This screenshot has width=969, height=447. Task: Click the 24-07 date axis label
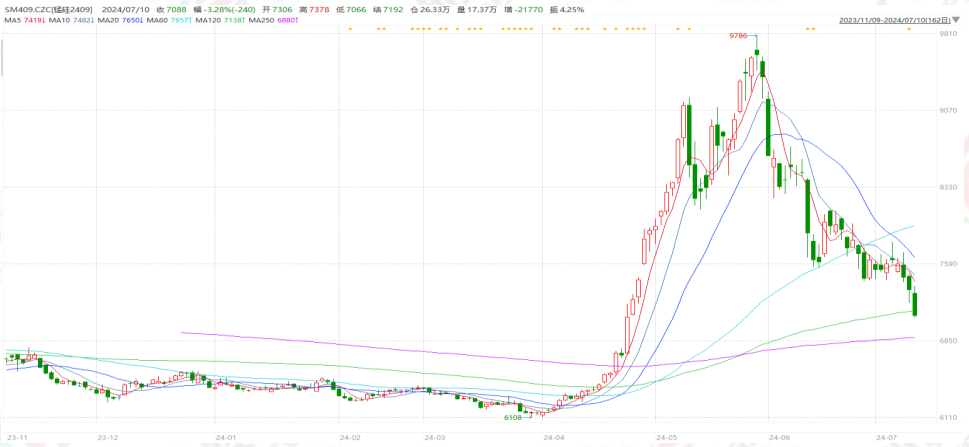(x=886, y=437)
